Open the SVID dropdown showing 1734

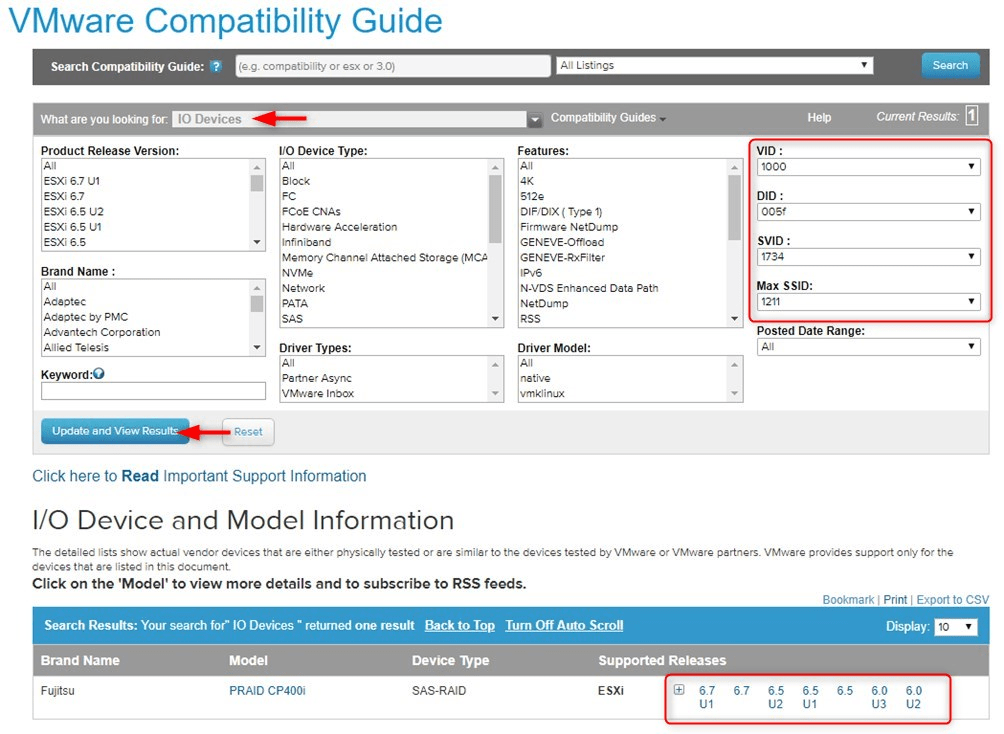pyautogui.click(x=868, y=256)
